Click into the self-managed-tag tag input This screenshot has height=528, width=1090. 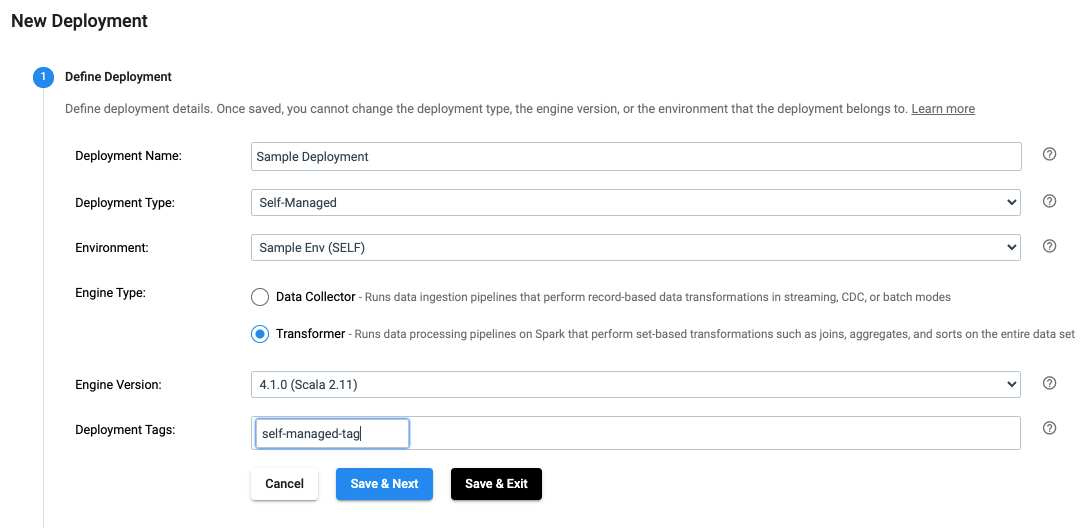coord(331,433)
